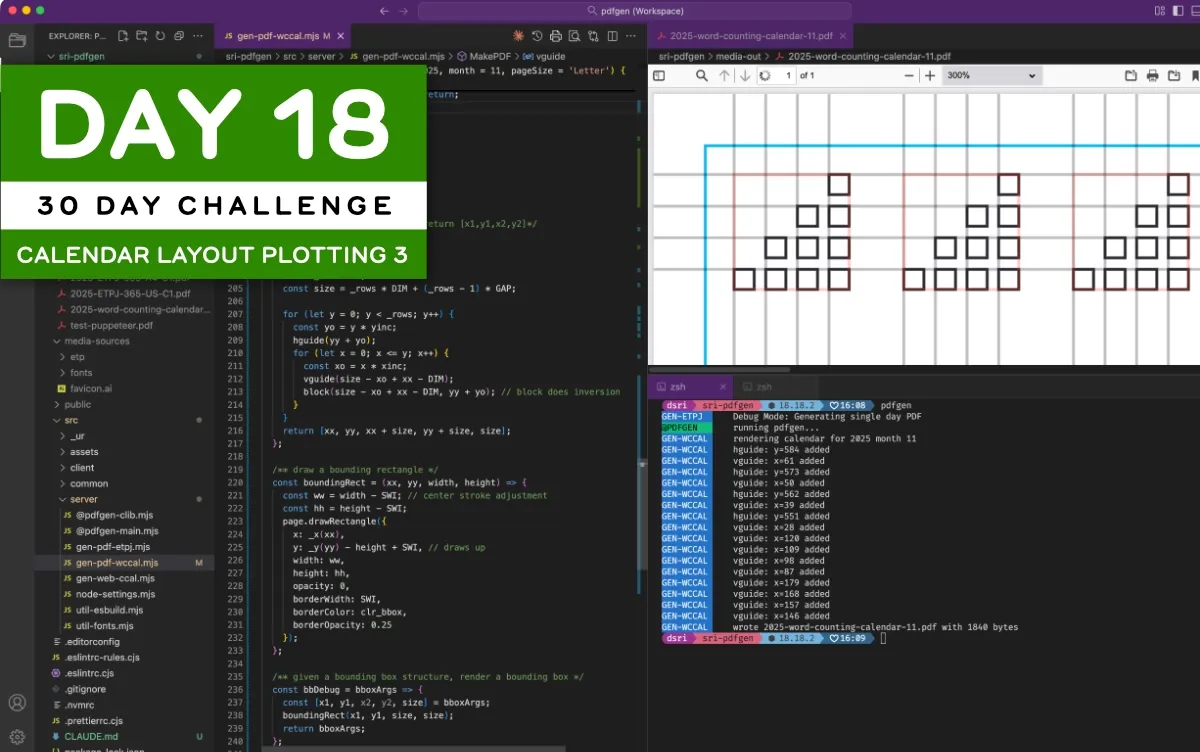Click the search icon in PDF toolbar
Viewport: 1200px width, 752px height.
click(702, 75)
